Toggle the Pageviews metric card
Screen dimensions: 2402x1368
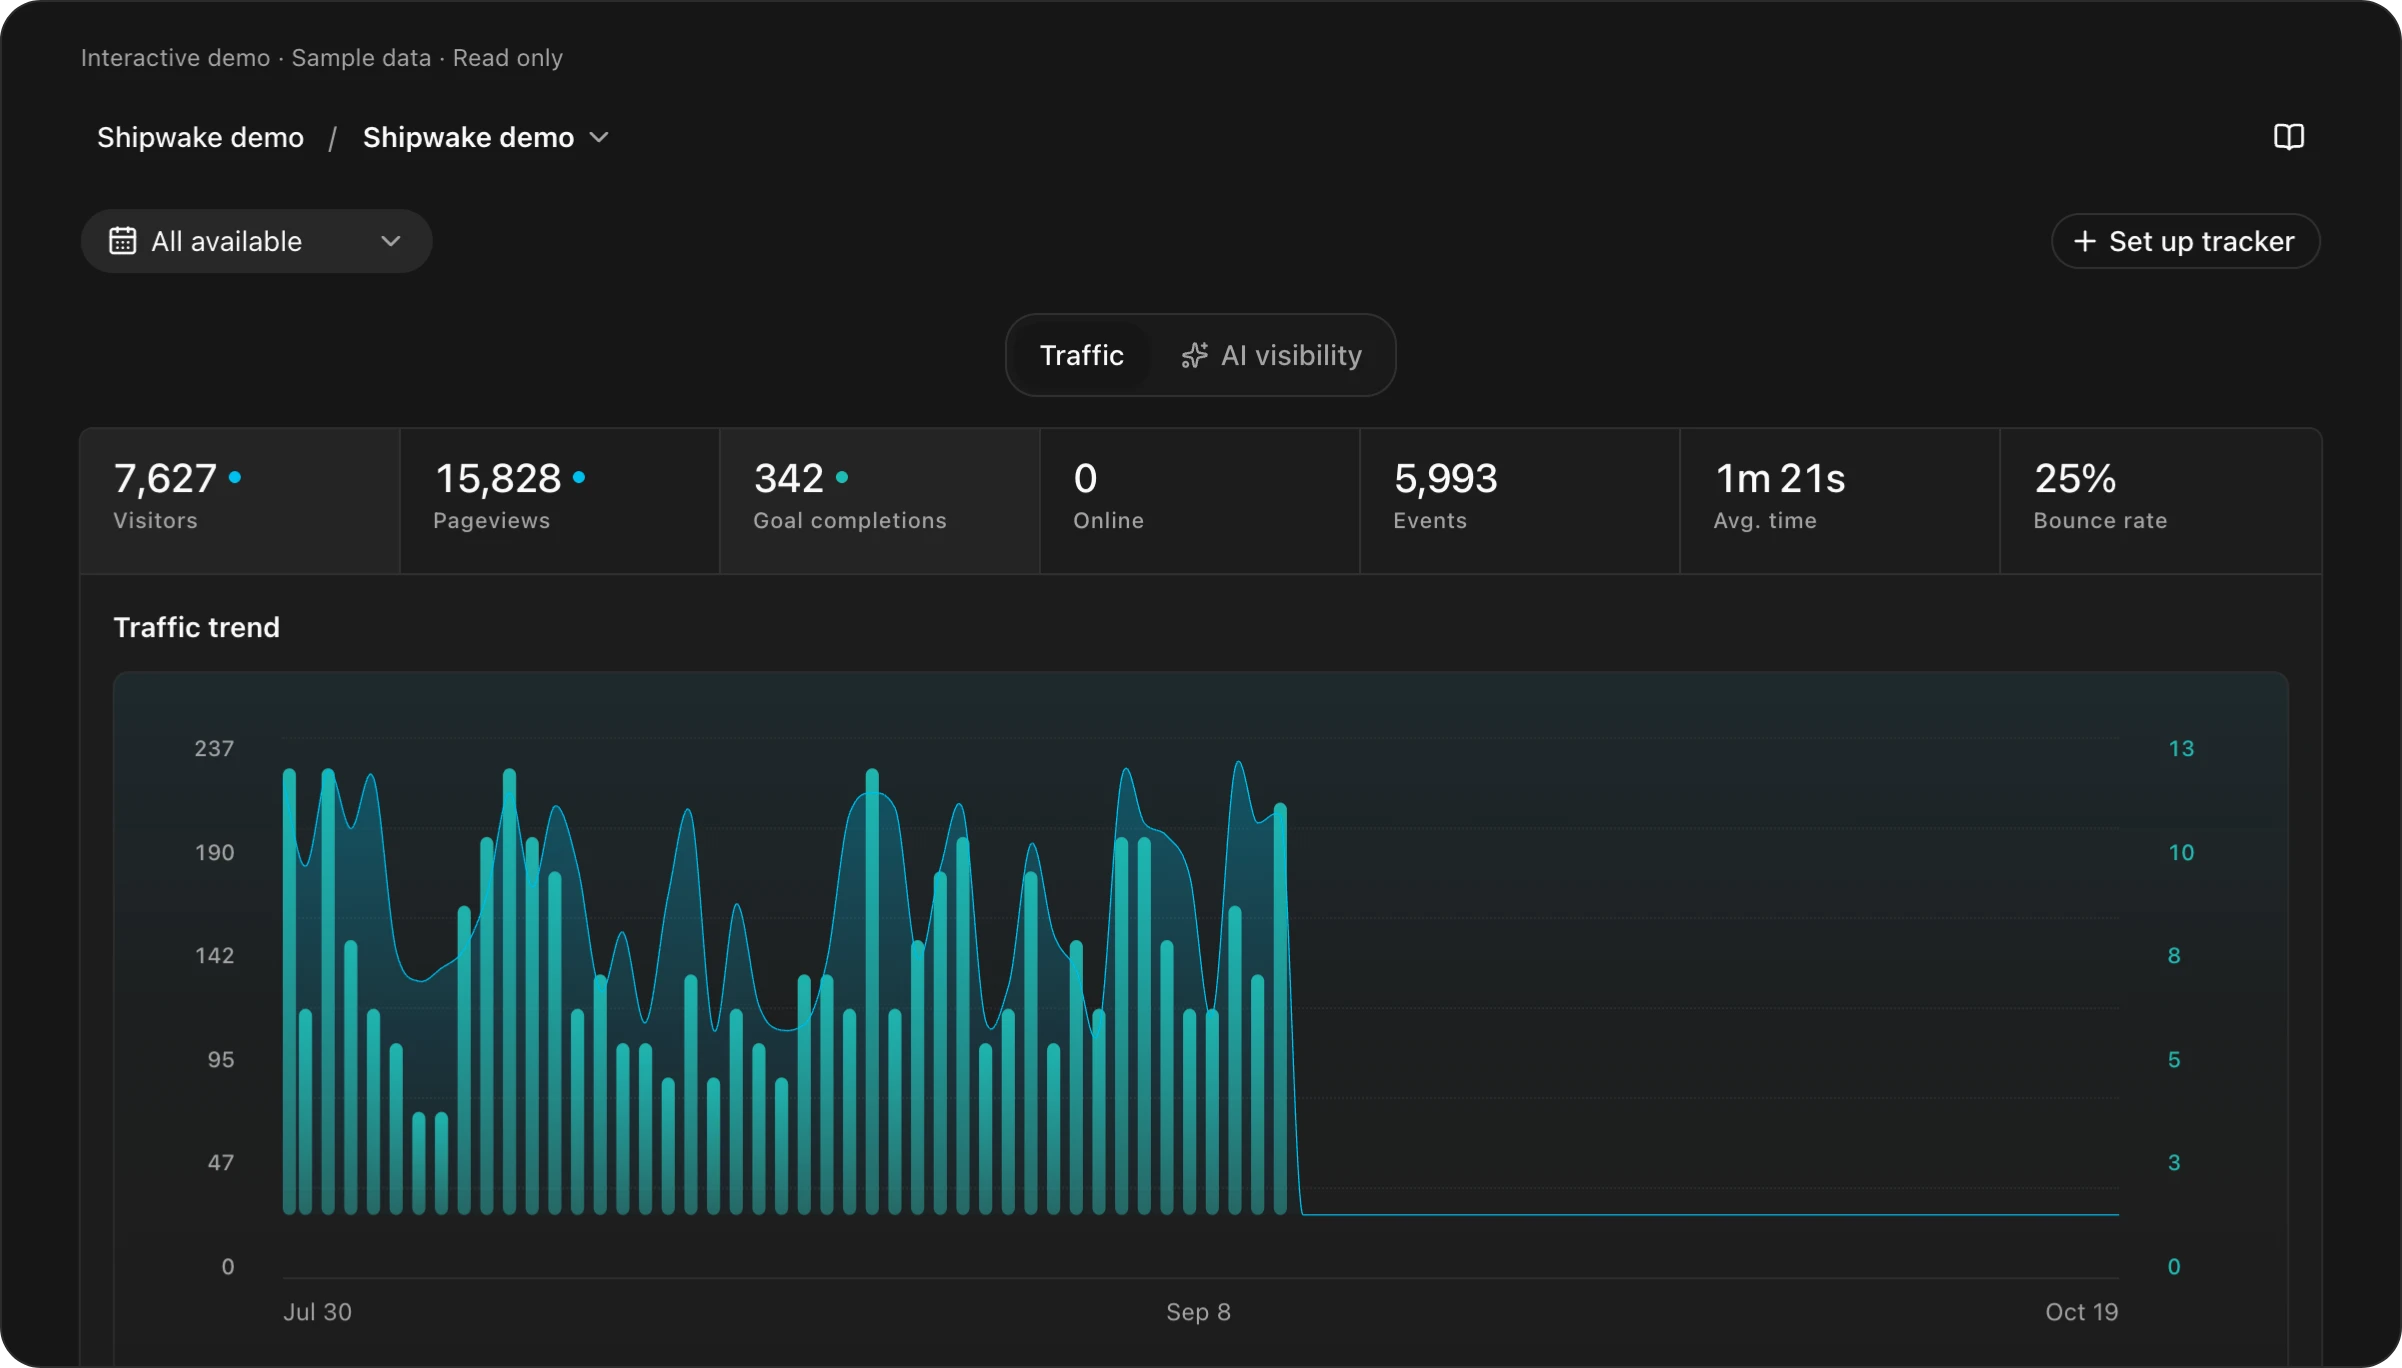[560, 501]
